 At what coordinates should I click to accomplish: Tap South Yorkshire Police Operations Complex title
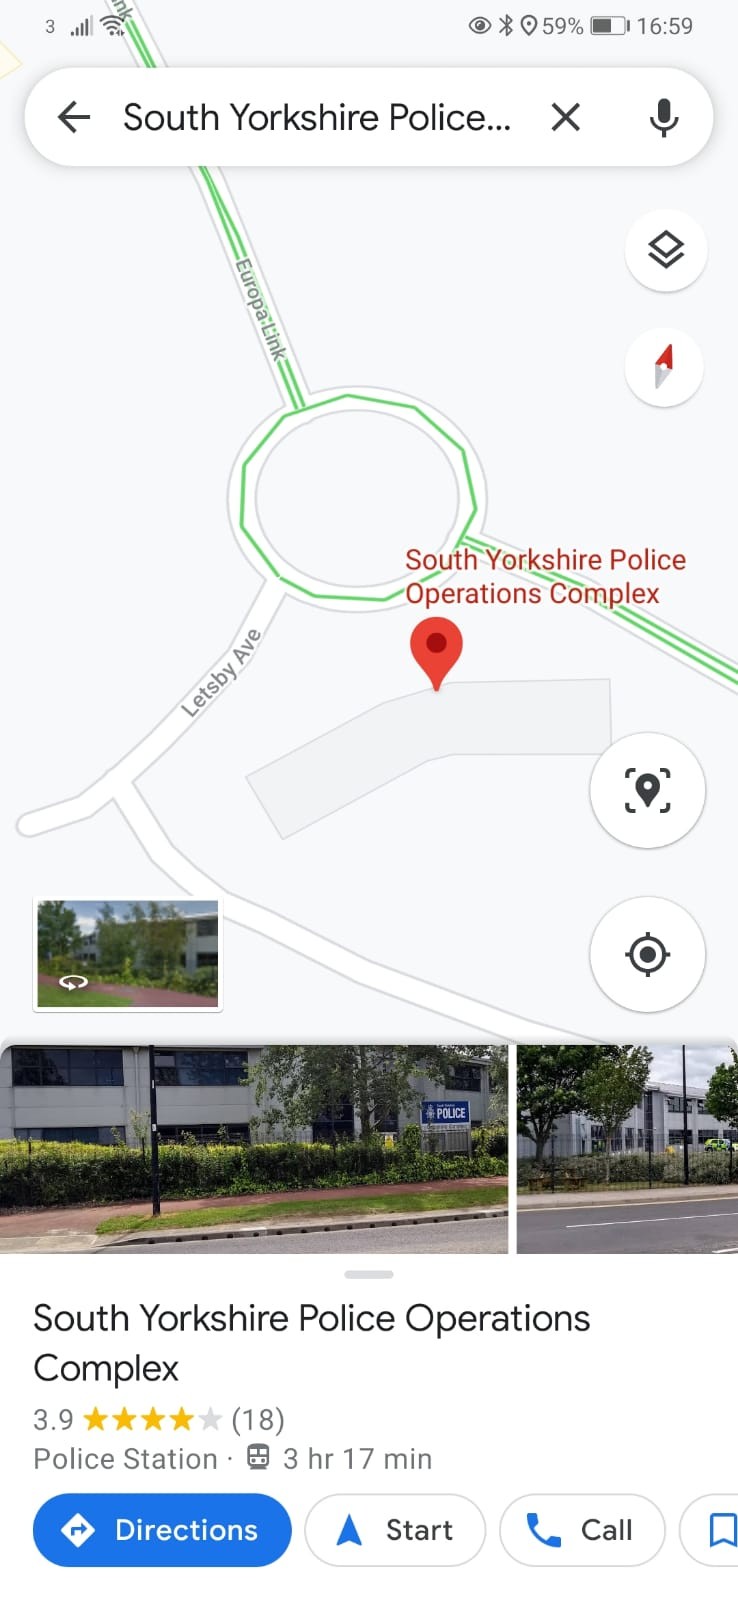(311, 1343)
